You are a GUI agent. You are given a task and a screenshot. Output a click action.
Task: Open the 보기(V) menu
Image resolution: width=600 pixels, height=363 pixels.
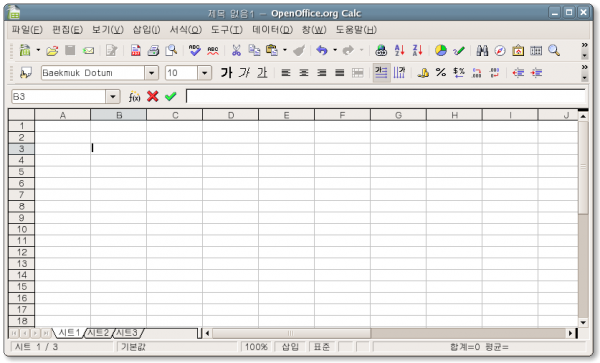[108, 29]
